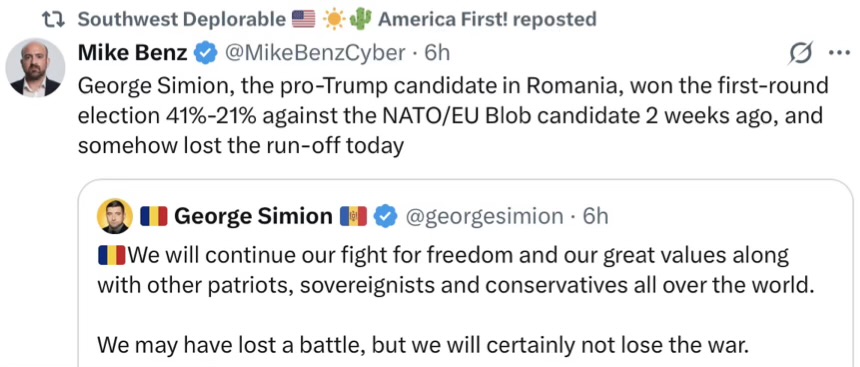Open the quoted George Simion post text
The height and width of the screenshot is (367, 860).
[x=454, y=301]
